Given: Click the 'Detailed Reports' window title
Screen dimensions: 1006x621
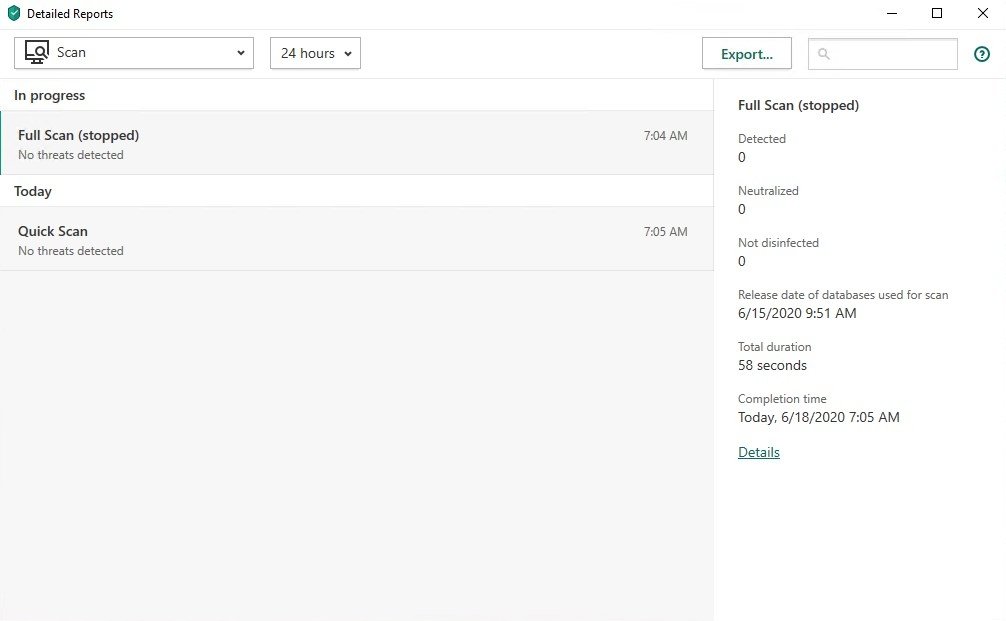Looking at the screenshot, I should click(70, 14).
